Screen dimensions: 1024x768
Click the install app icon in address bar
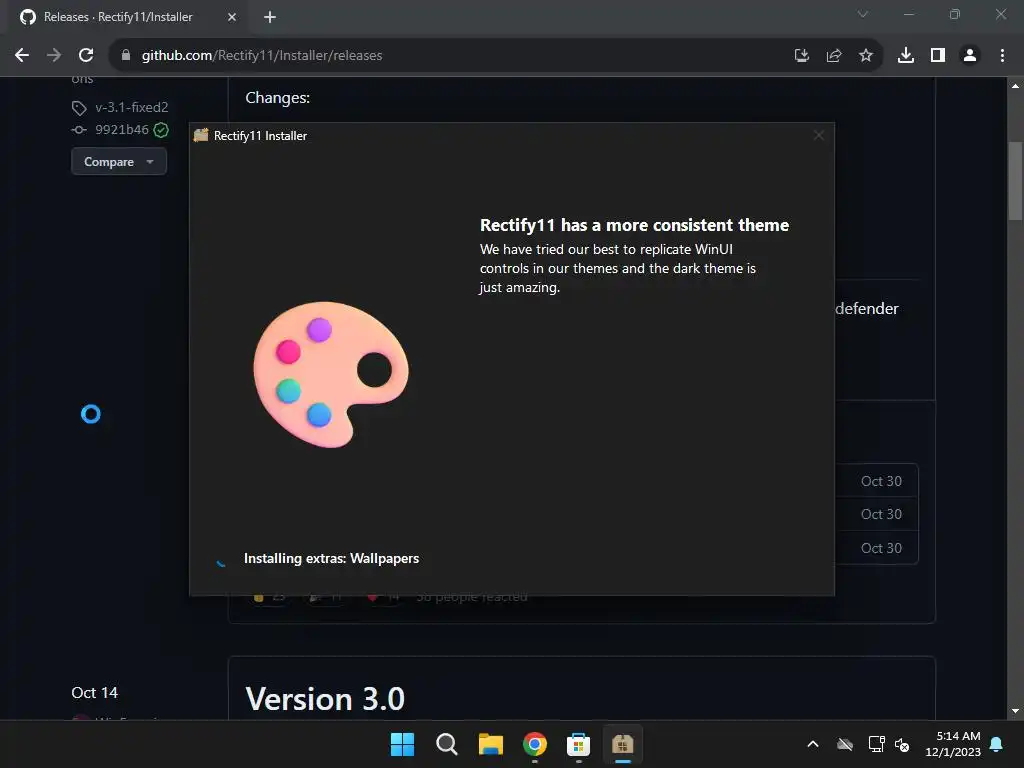(x=802, y=56)
